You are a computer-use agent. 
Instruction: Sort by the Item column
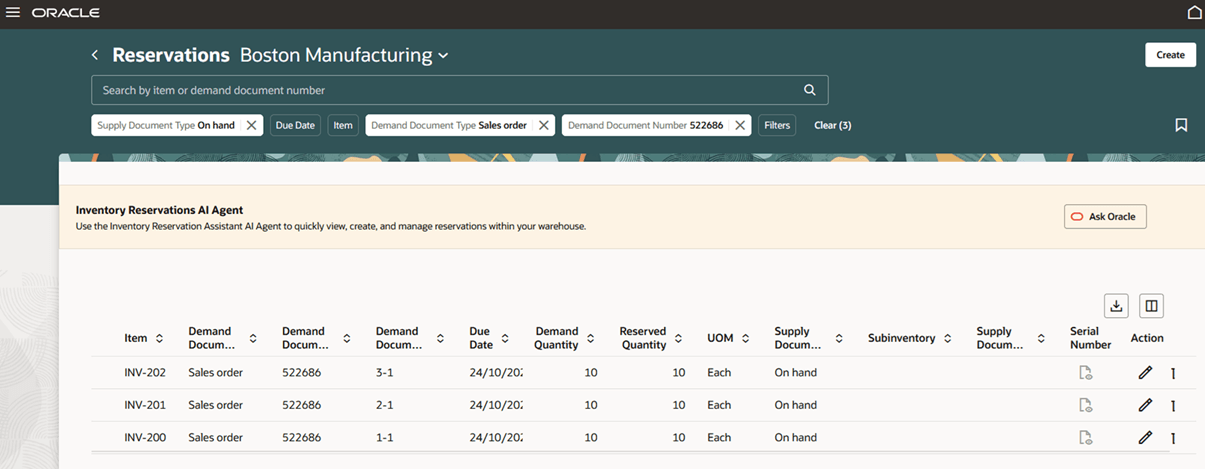(x=160, y=339)
